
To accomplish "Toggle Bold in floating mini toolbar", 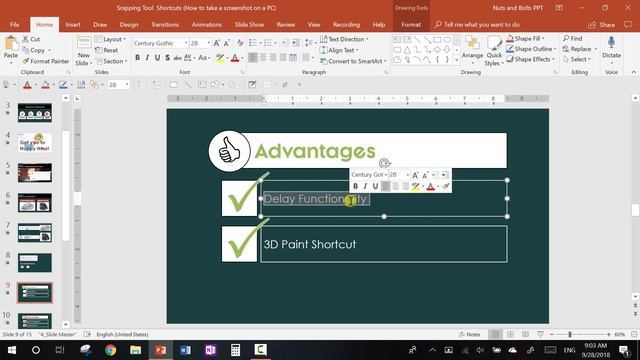I will (x=355, y=187).
